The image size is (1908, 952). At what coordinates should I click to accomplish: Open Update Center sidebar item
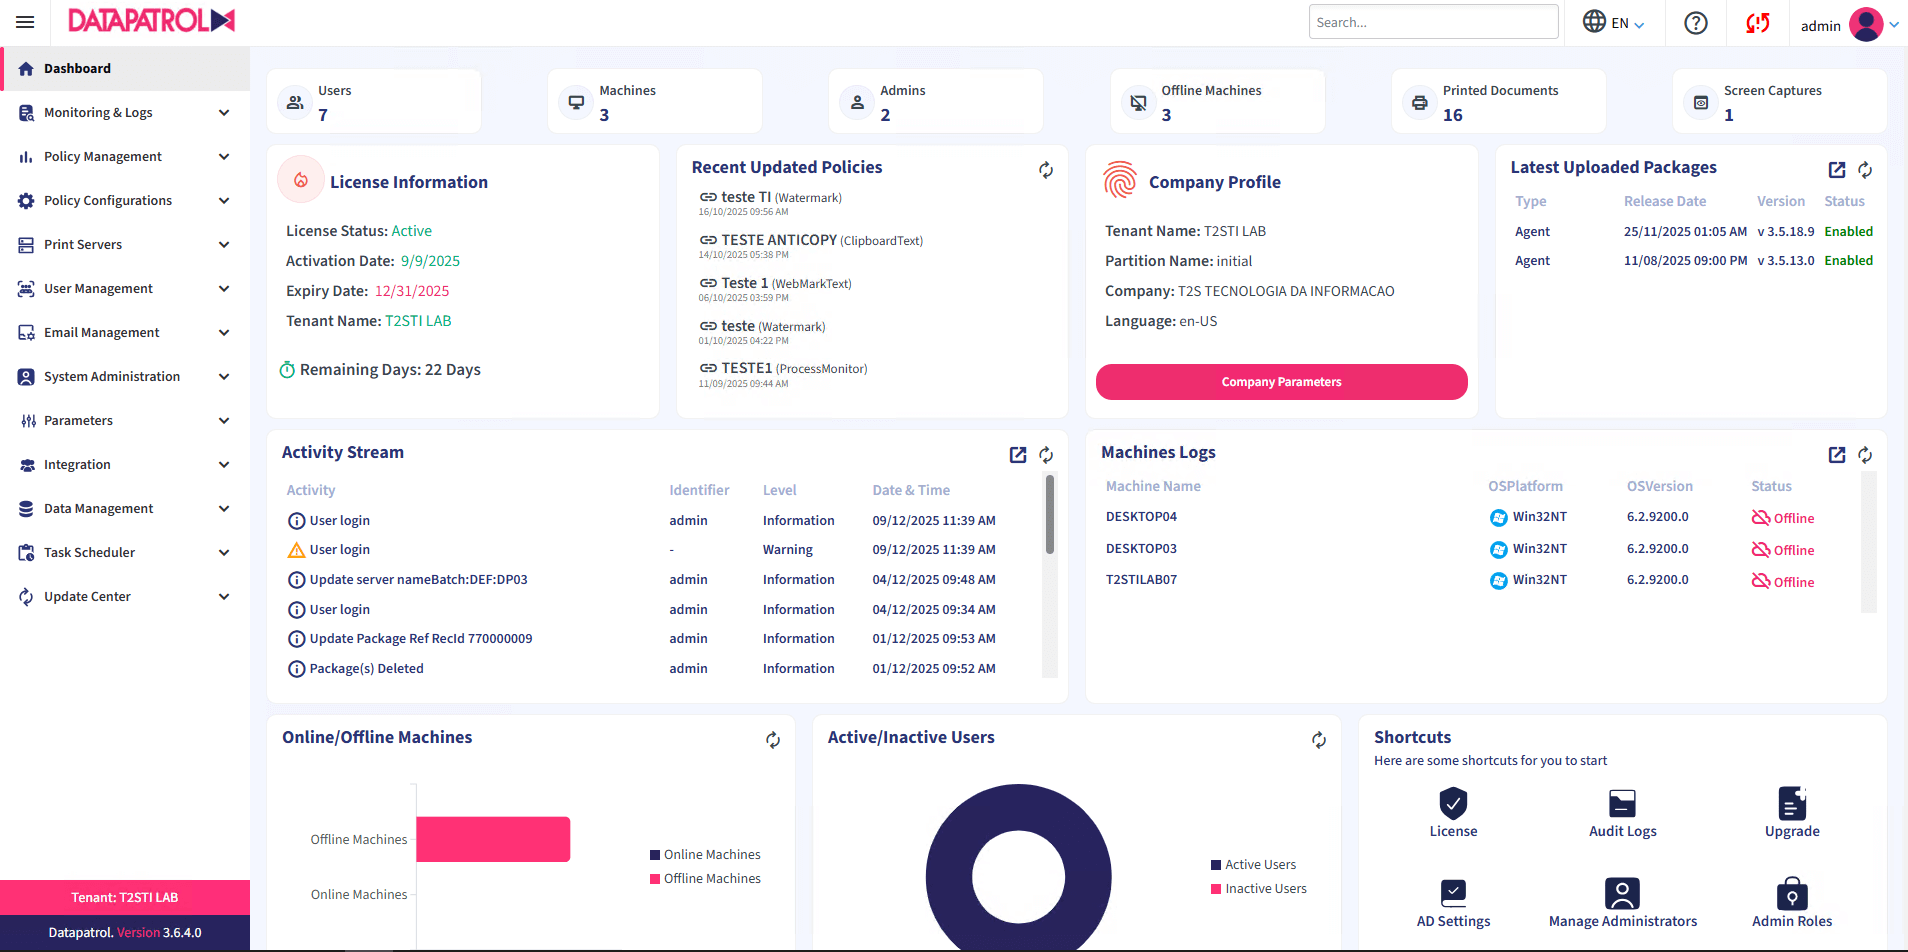[87, 597]
